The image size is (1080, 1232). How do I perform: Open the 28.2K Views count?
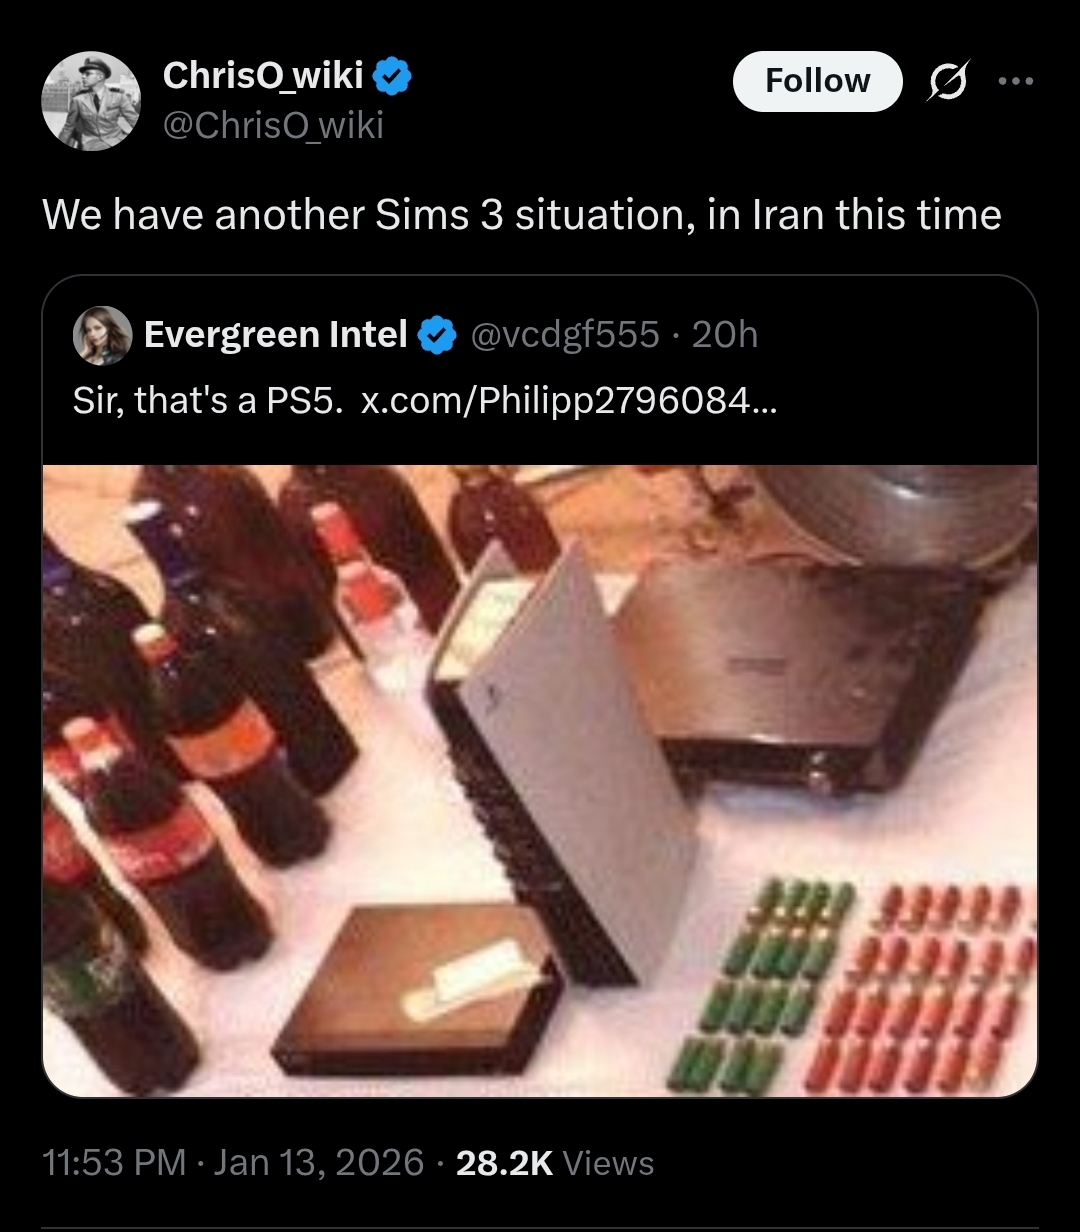554,1163
